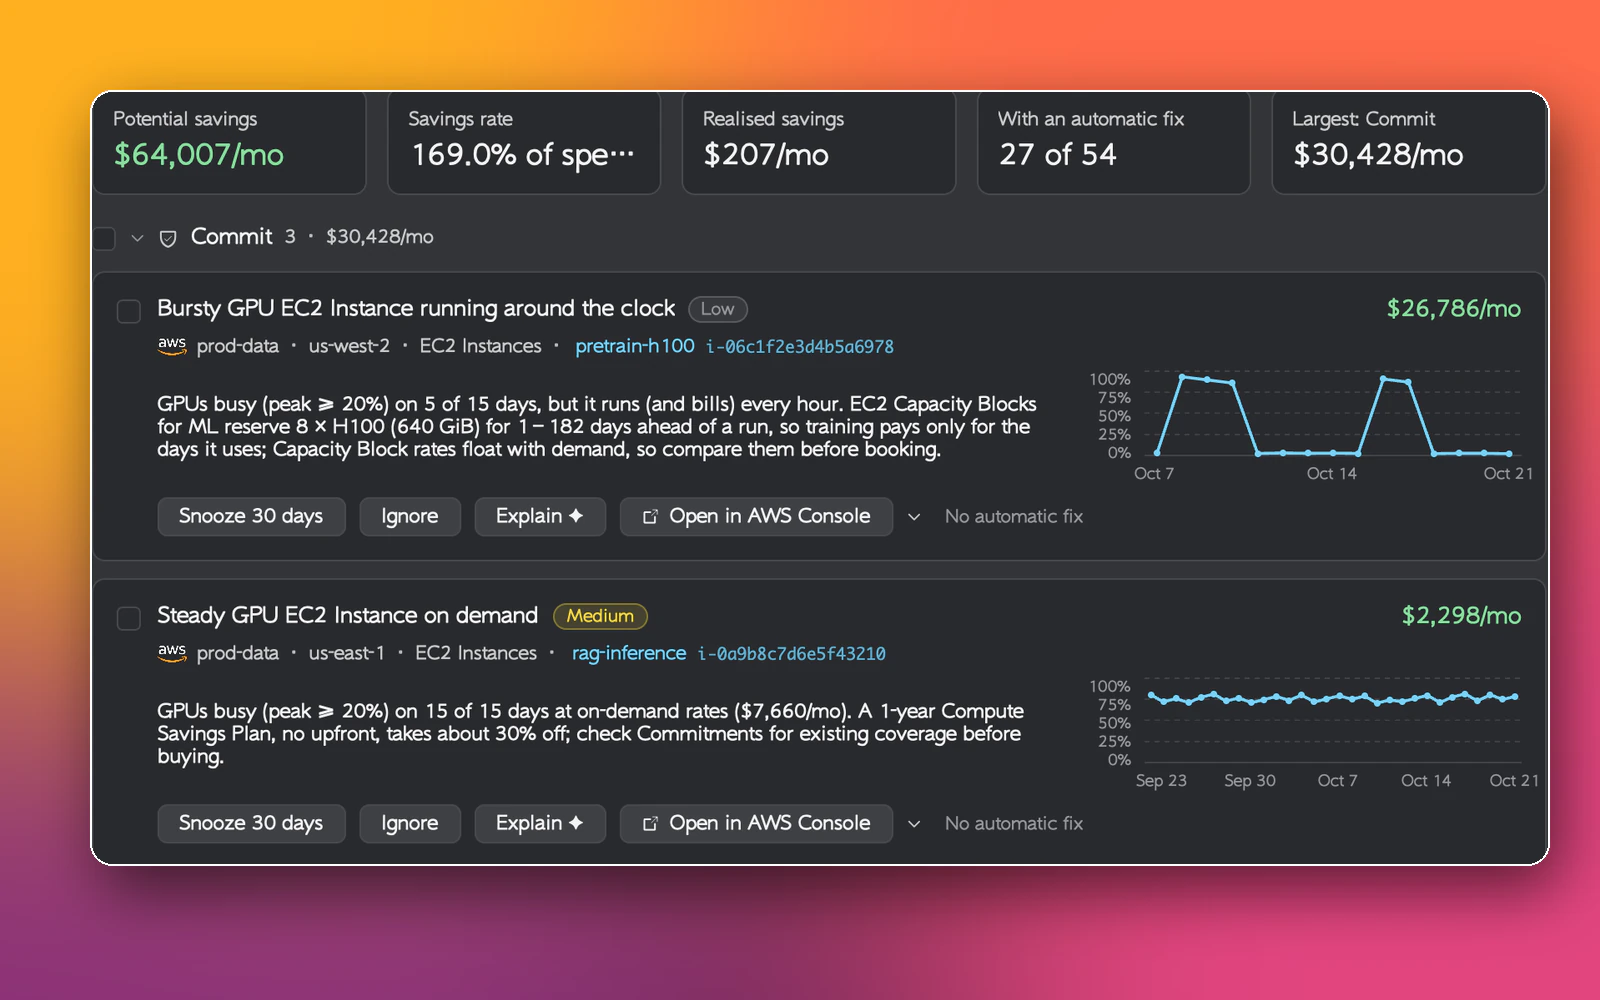Click Commit group total $30,428/mo

380,237
